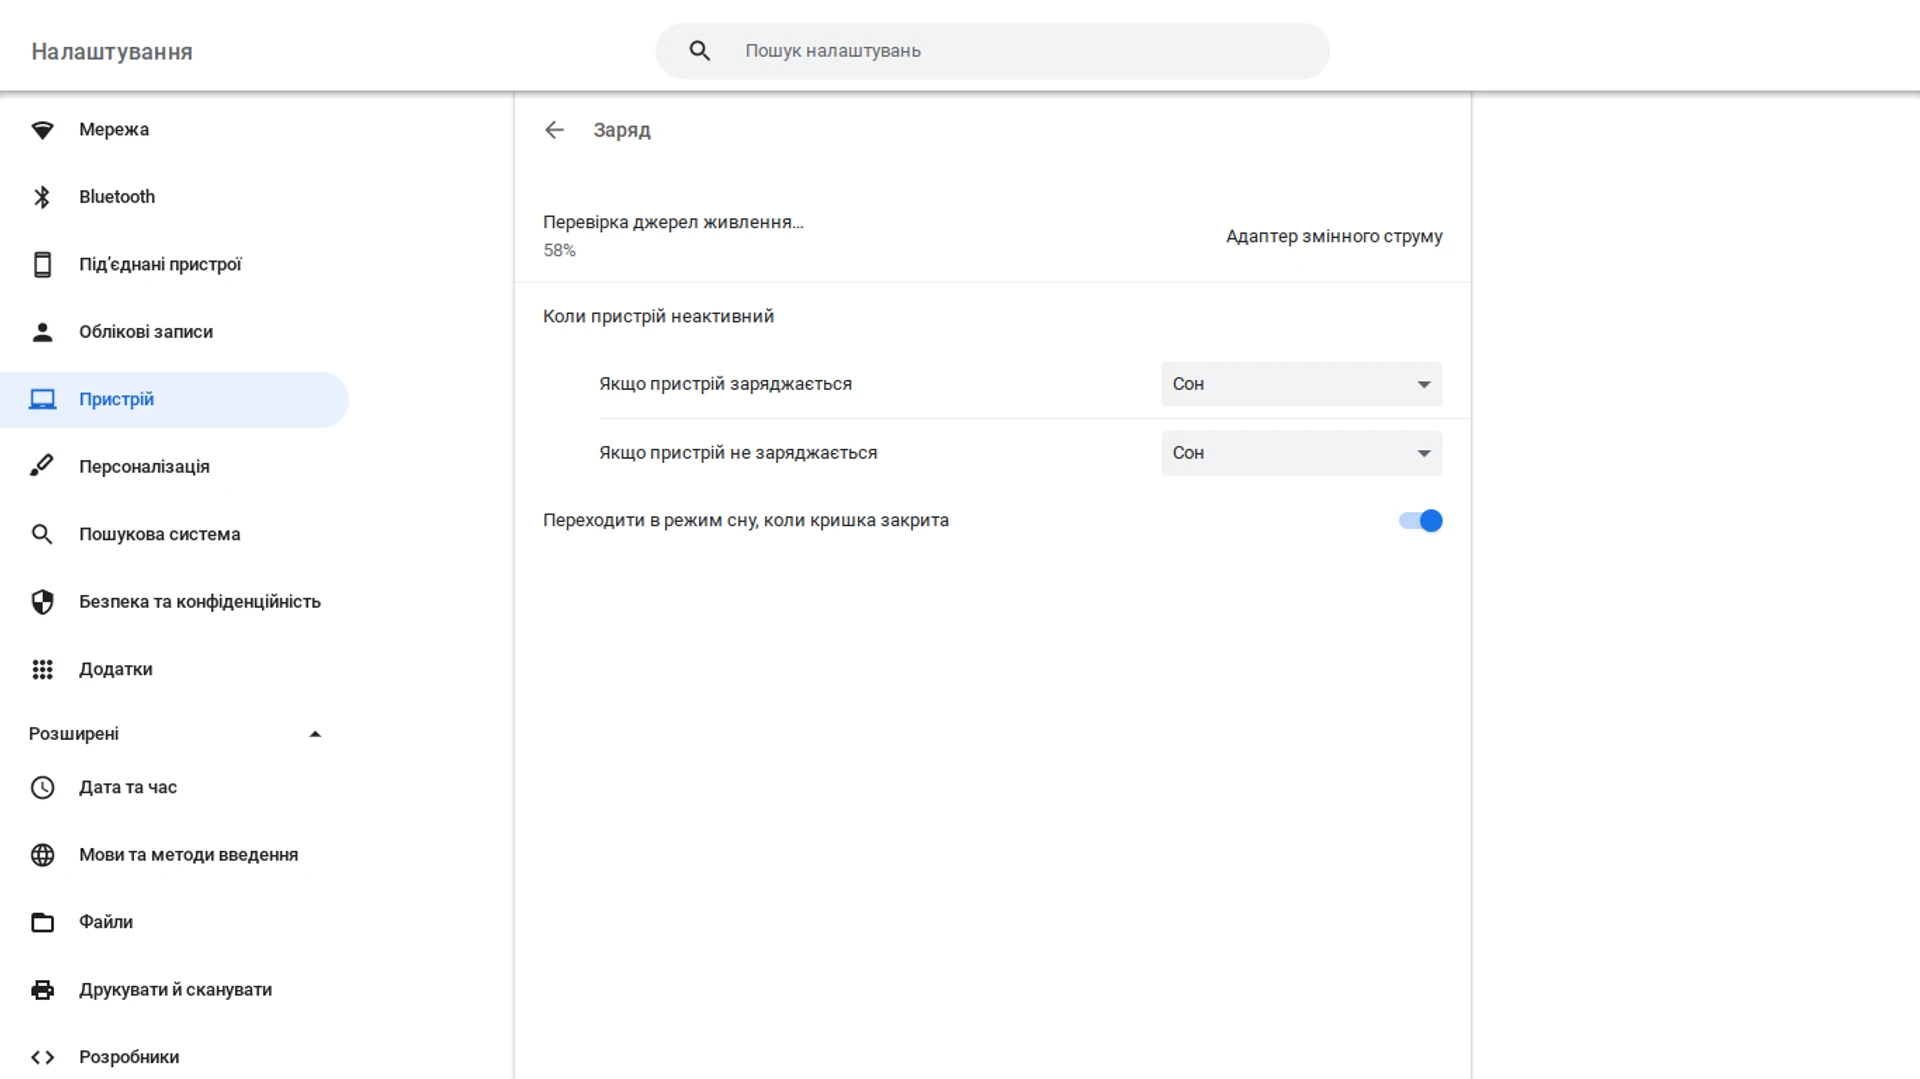Screen dimensions: 1920x1079
Task: Select the Мережа Wi-Fi icon
Action: tap(42, 129)
